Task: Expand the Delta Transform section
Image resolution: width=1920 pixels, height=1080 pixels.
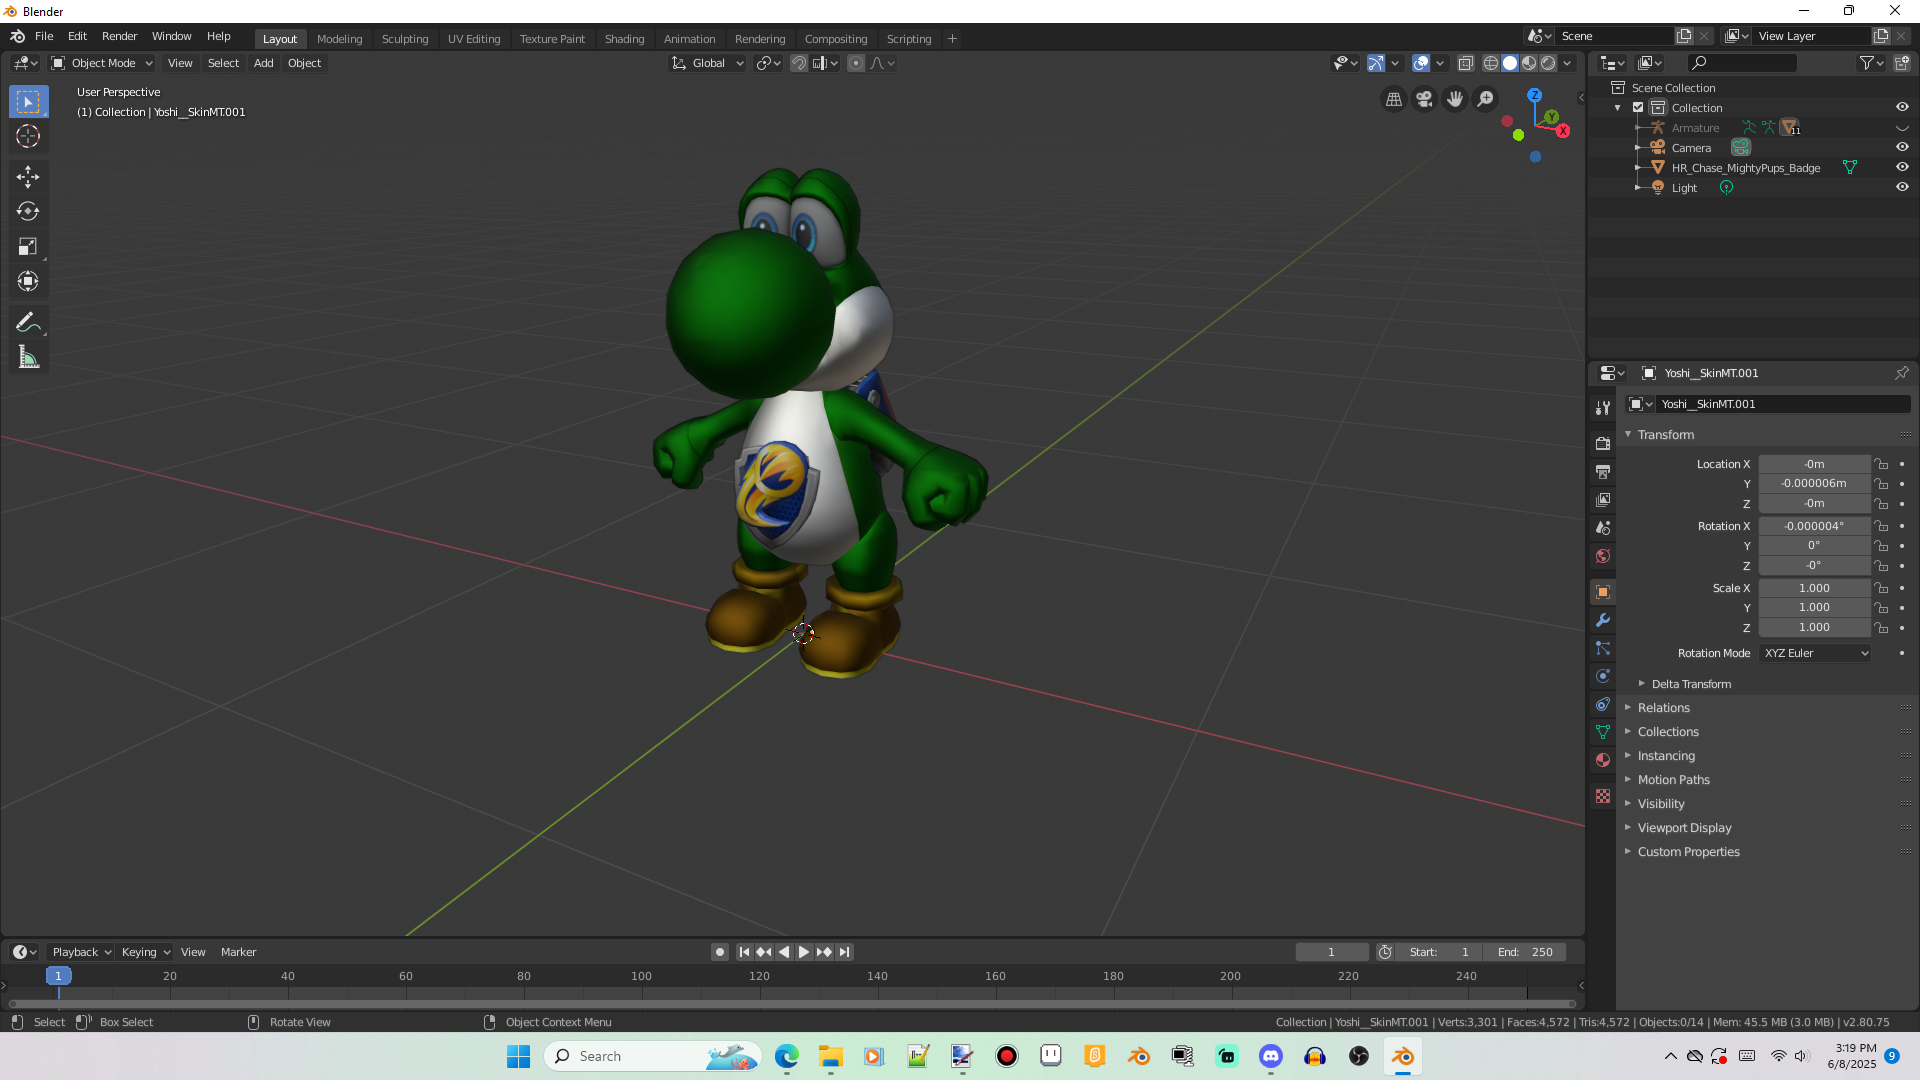Action: coord(1690,684)
